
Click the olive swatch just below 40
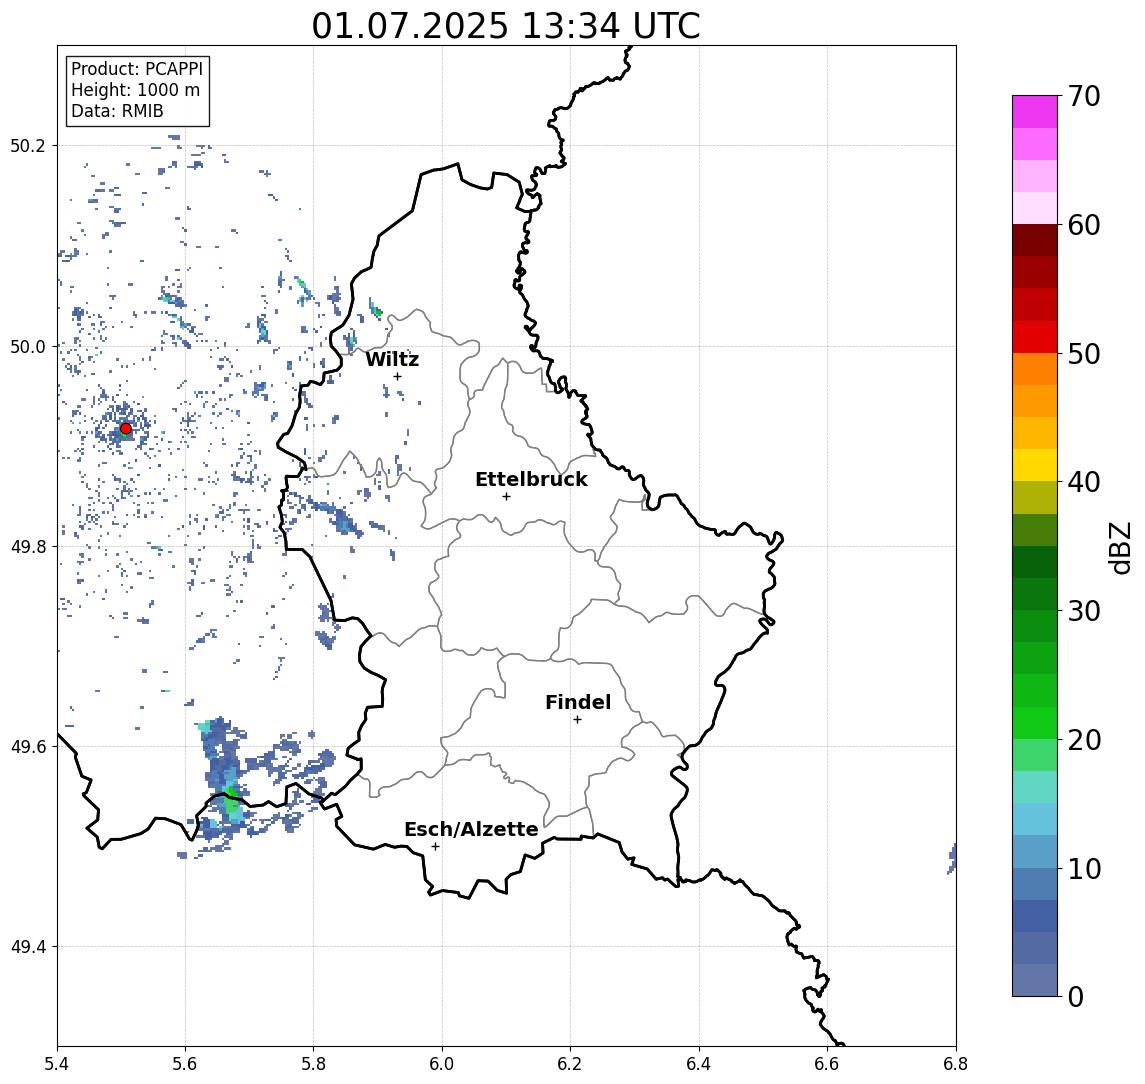(1035, 497)
